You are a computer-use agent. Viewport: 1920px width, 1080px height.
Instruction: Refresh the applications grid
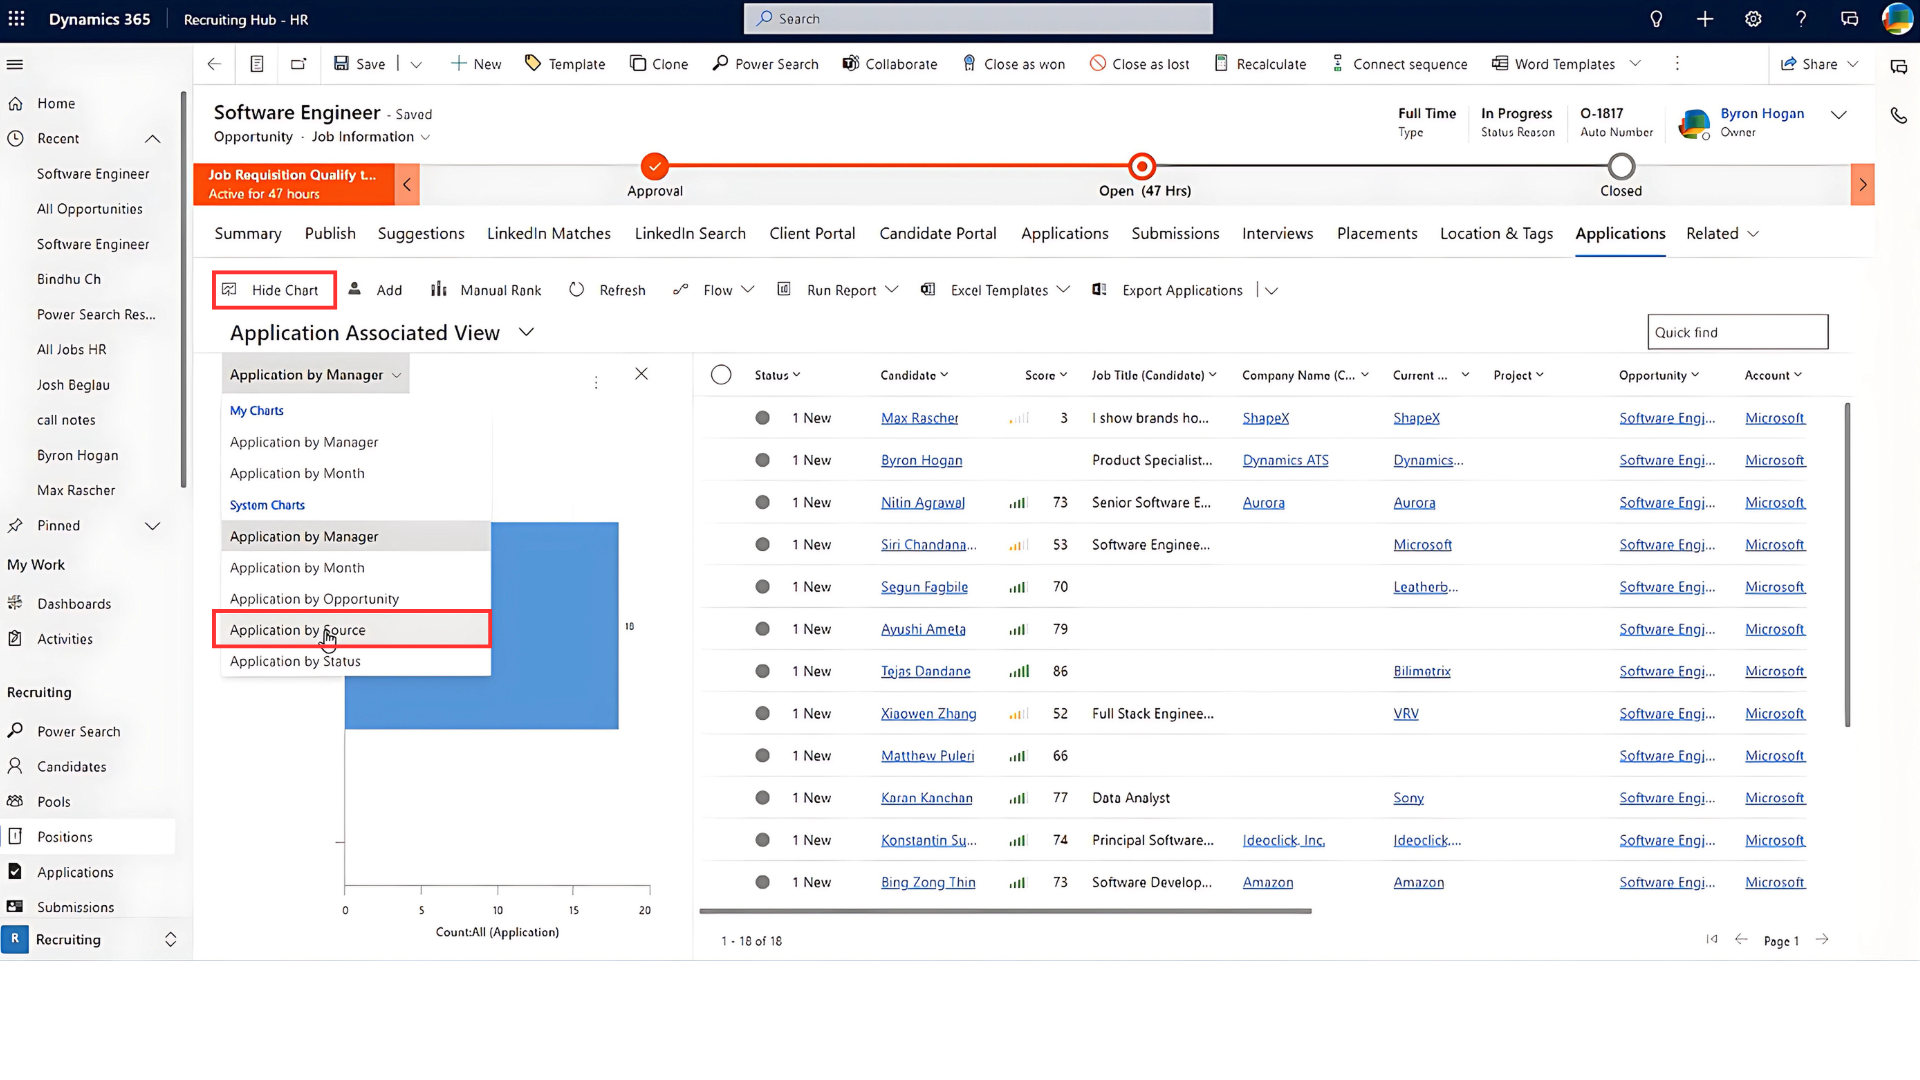[x=607, y=290]
